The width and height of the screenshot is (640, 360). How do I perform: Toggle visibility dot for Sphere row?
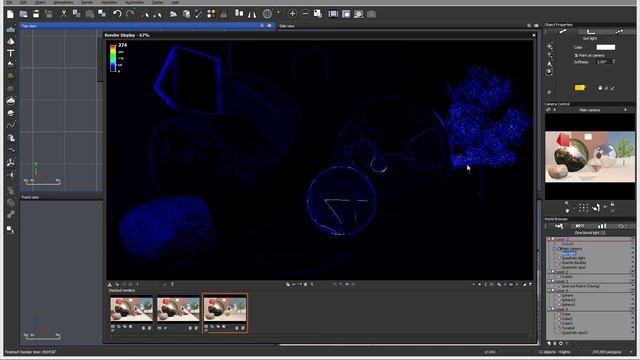click(x=633, y=295)
